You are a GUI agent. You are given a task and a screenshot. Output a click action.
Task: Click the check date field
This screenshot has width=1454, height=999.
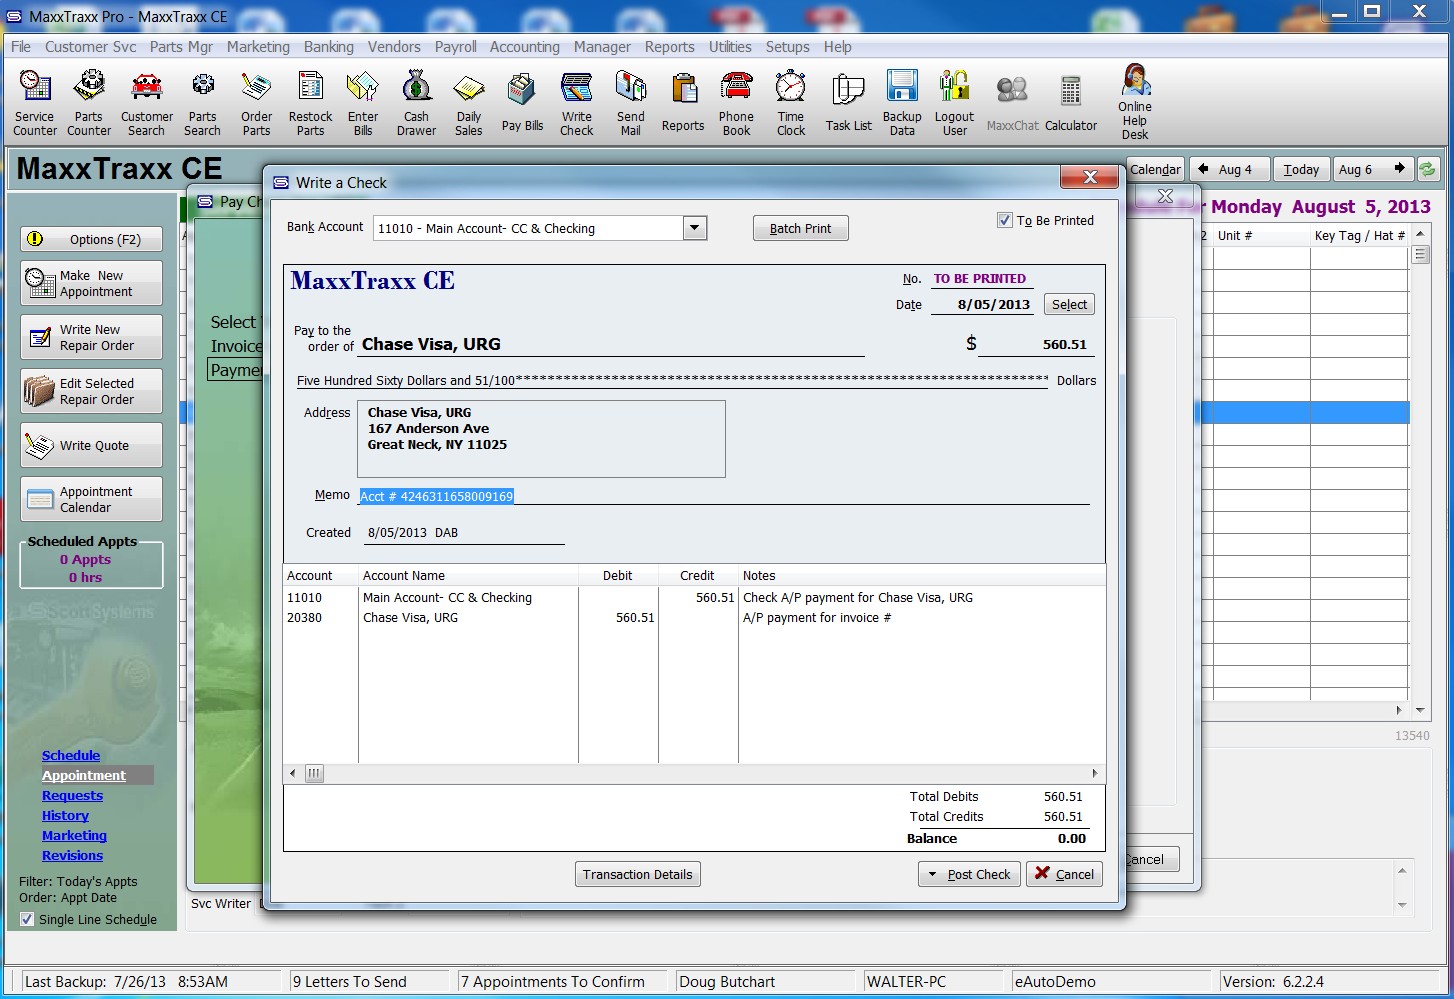coord(982,304)
